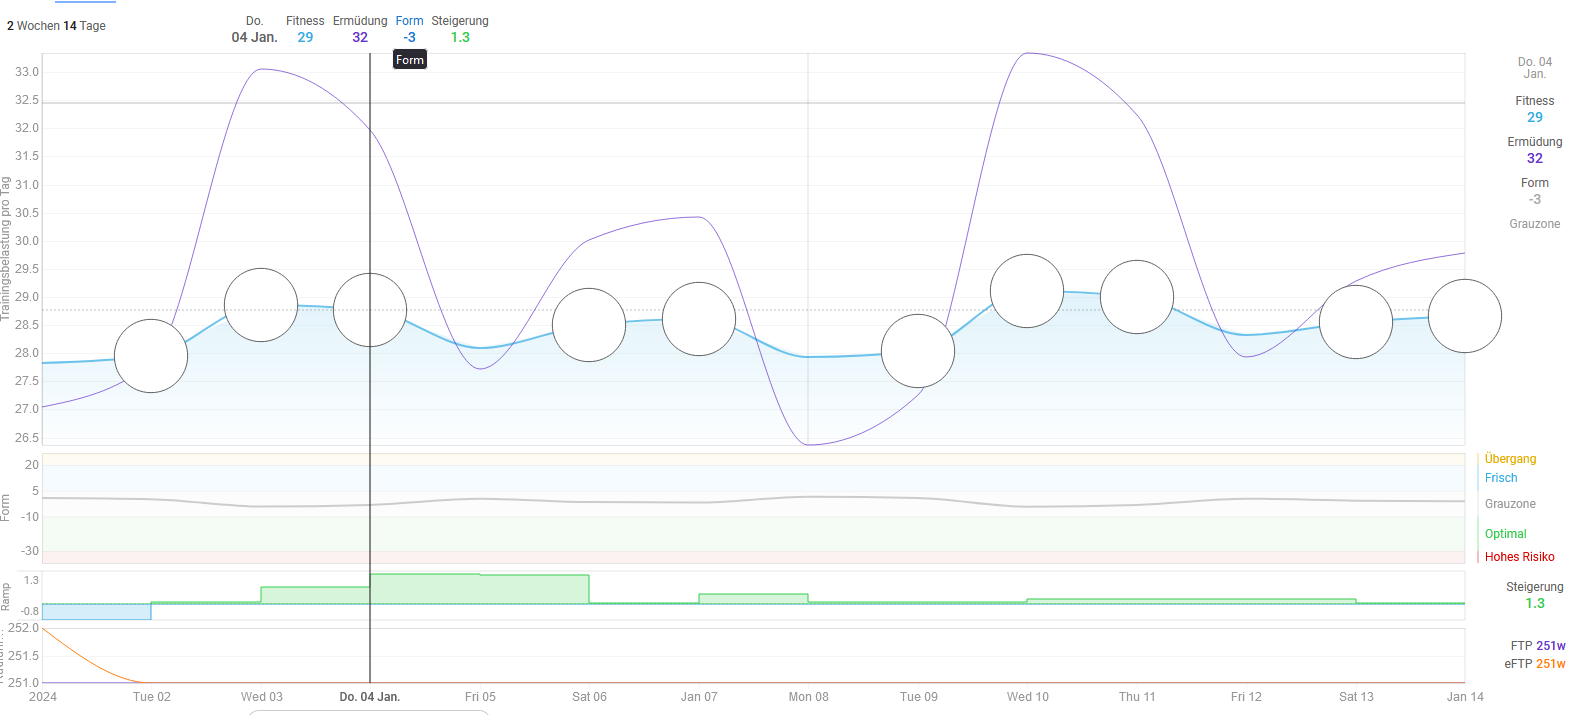
Task: Select the Sat 13 activity circle
Action: (x=1356, y=322)
